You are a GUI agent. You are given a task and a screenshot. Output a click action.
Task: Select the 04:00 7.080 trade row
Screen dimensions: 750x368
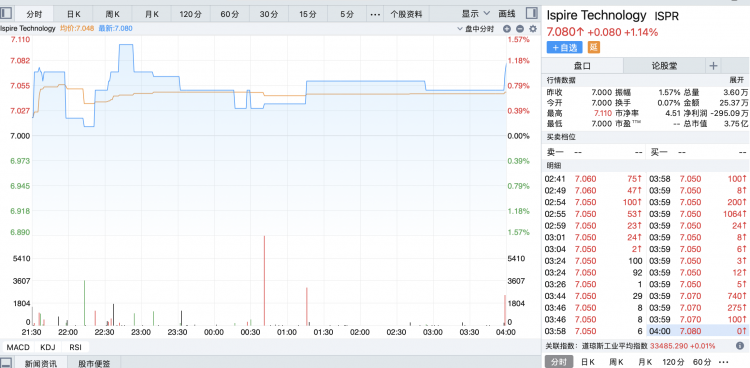698,331
